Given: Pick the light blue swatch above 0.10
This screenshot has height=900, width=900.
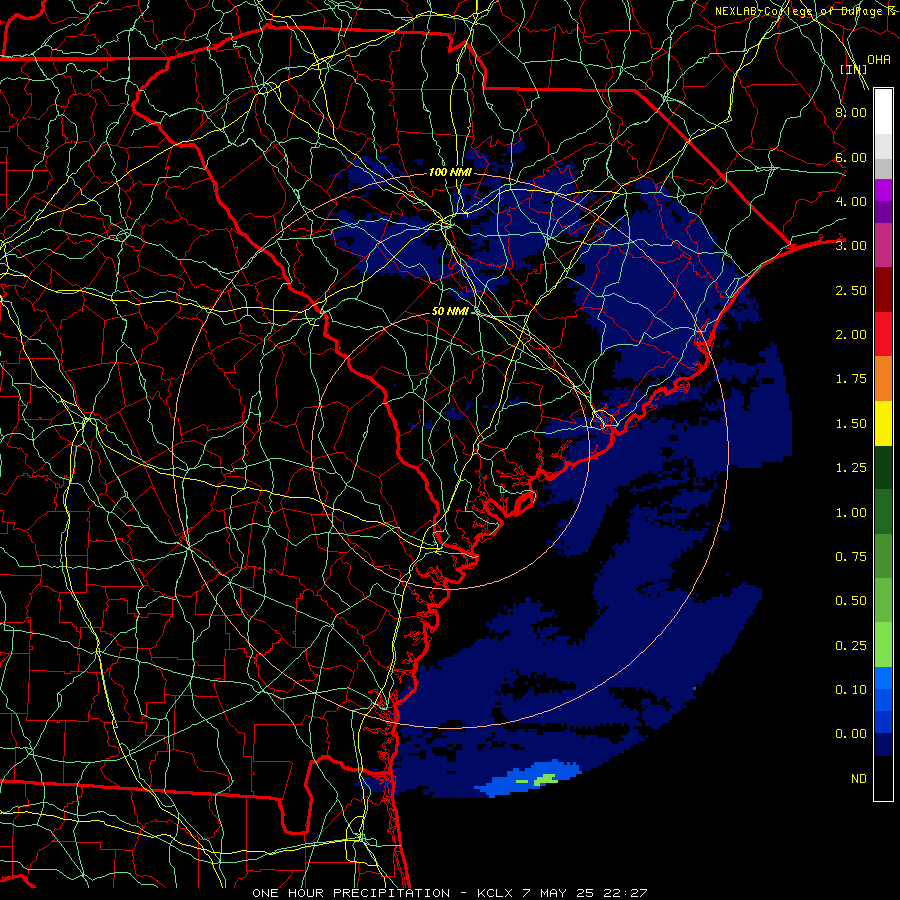Looking at the screenshot, I should 883,678.
